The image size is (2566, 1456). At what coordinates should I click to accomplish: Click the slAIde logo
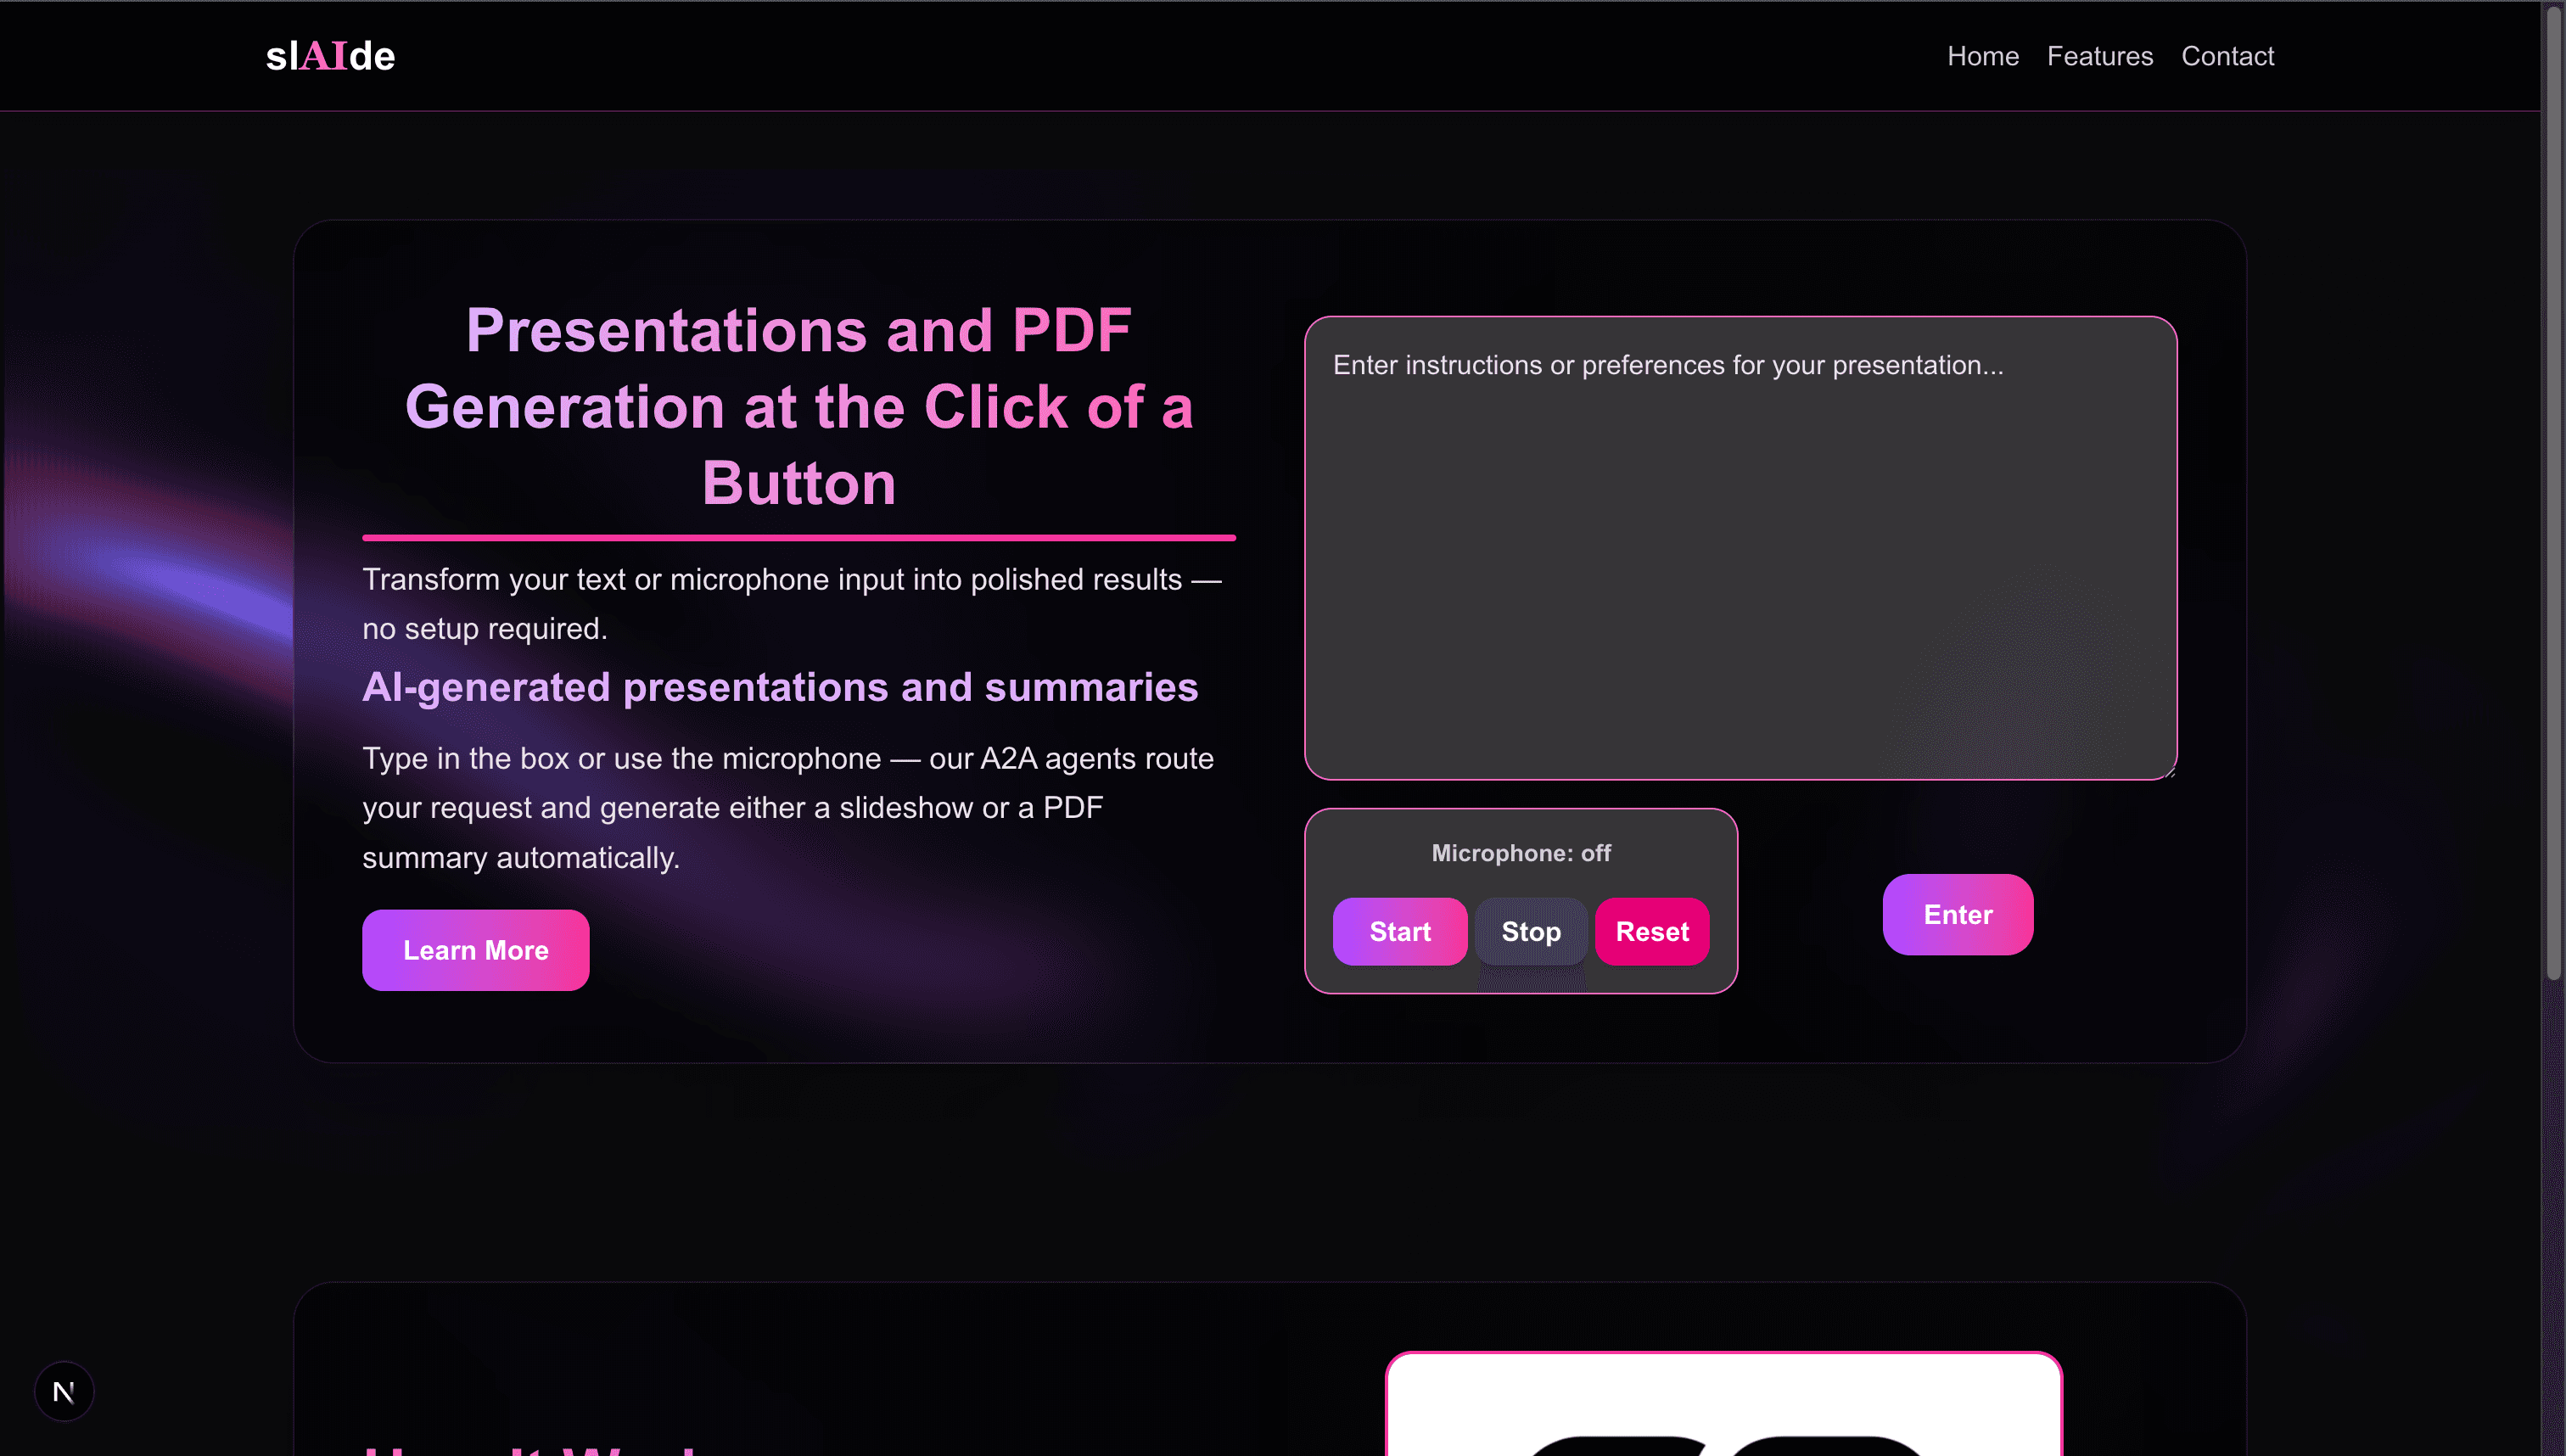pos(330,56)
